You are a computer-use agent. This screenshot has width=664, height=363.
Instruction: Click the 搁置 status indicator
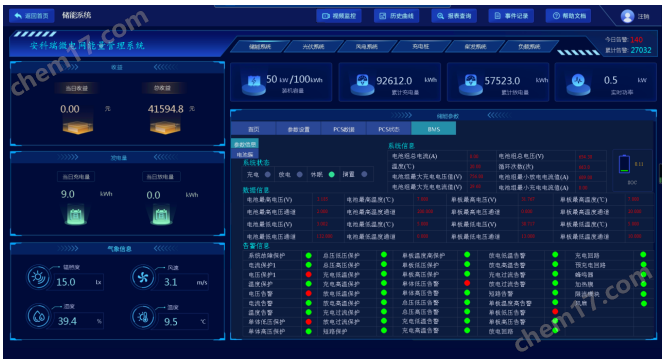click(x=364, y=175)
